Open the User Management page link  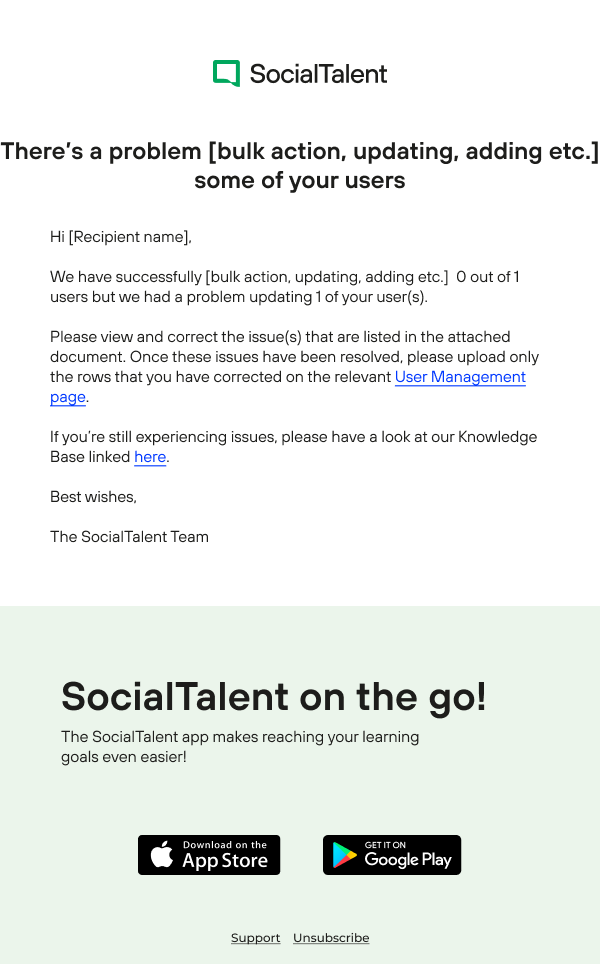tap(460, 377)
